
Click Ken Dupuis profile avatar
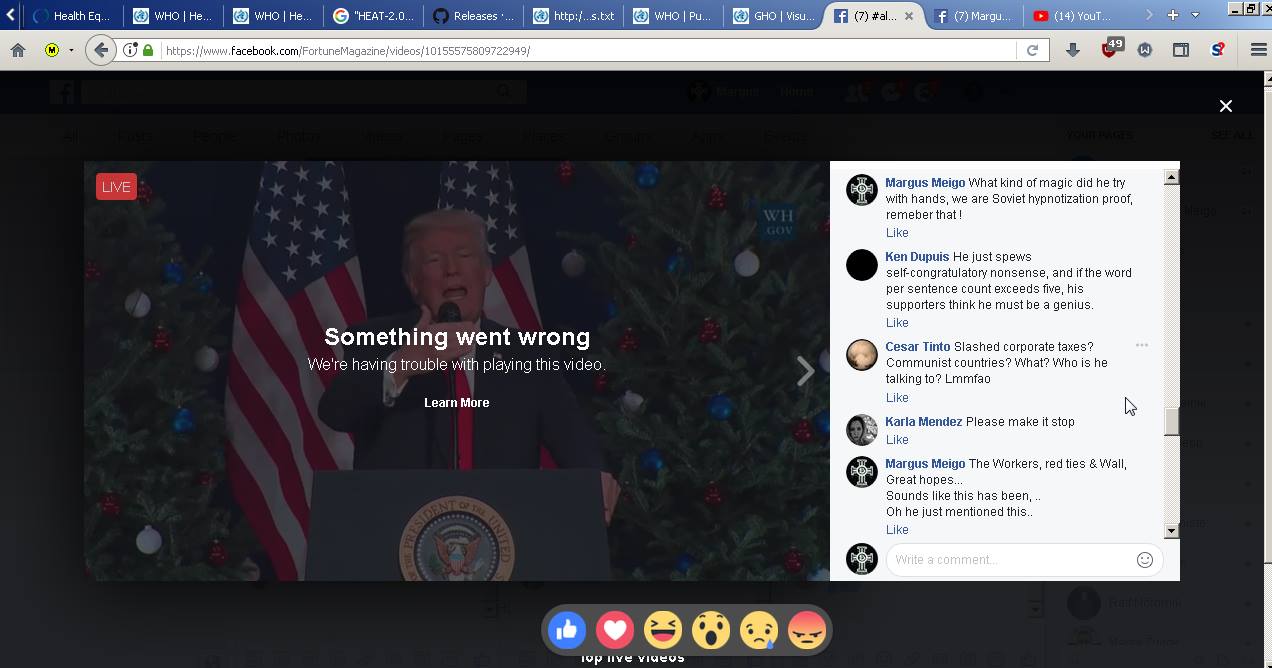point(862,265)
